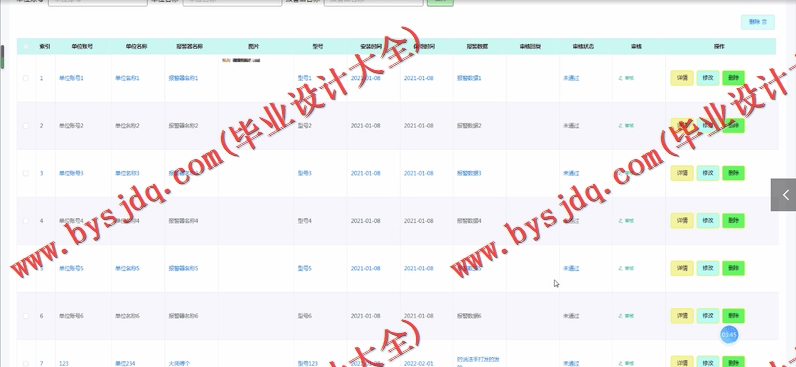The height and width of the screenshot is (367, 796).
Task: Open the 审核 review icon in row 4
Action: tap(626, 221)
